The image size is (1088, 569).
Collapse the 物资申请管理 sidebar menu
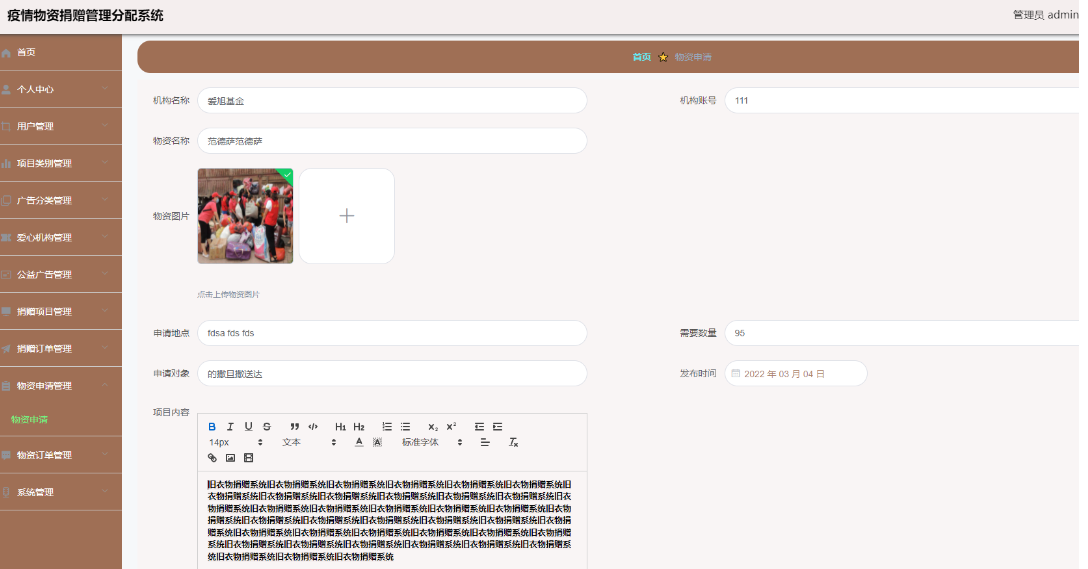(61, 386)
